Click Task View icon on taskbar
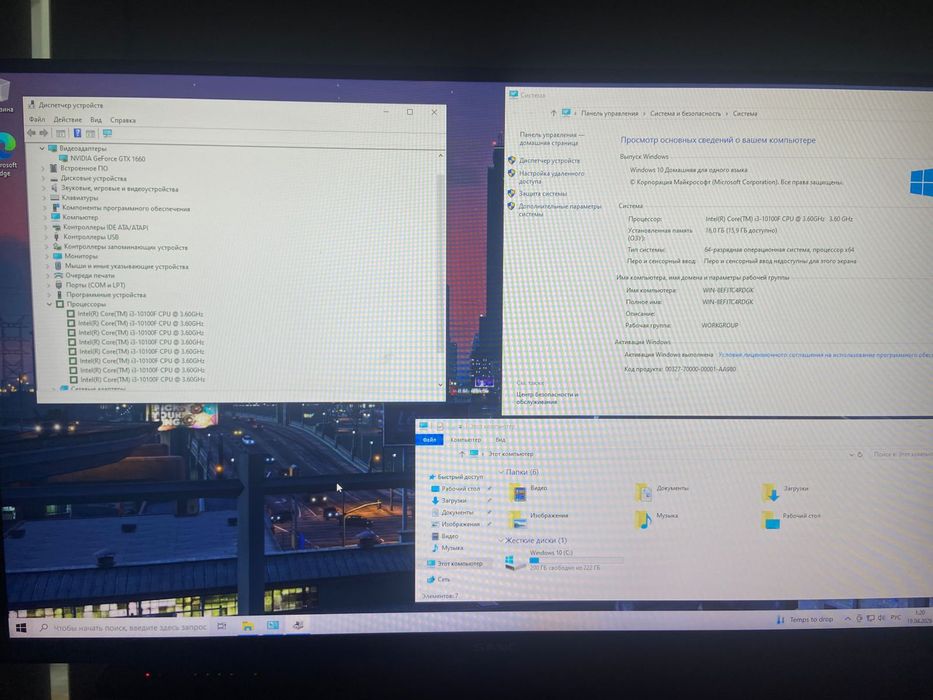The image size is (933, 700). pyautogui.click(x=221, y=626)
